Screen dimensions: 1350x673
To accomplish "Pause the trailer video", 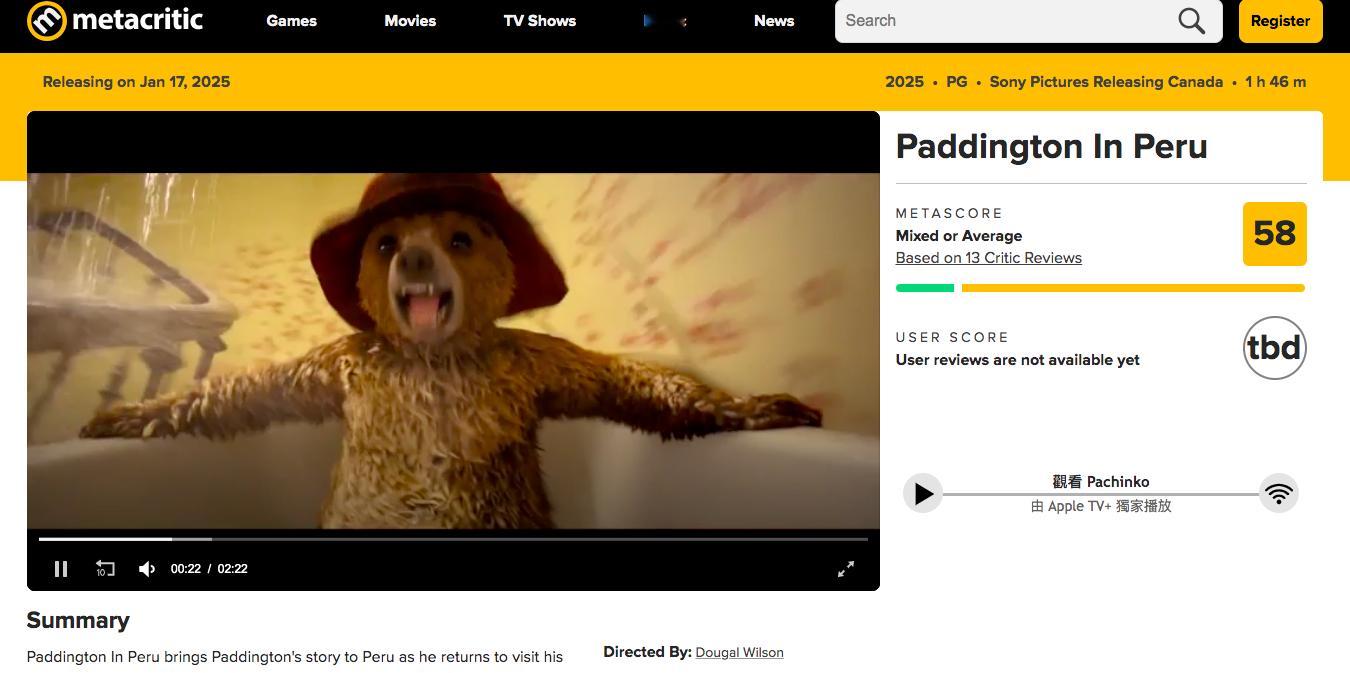I will (61, 569).
